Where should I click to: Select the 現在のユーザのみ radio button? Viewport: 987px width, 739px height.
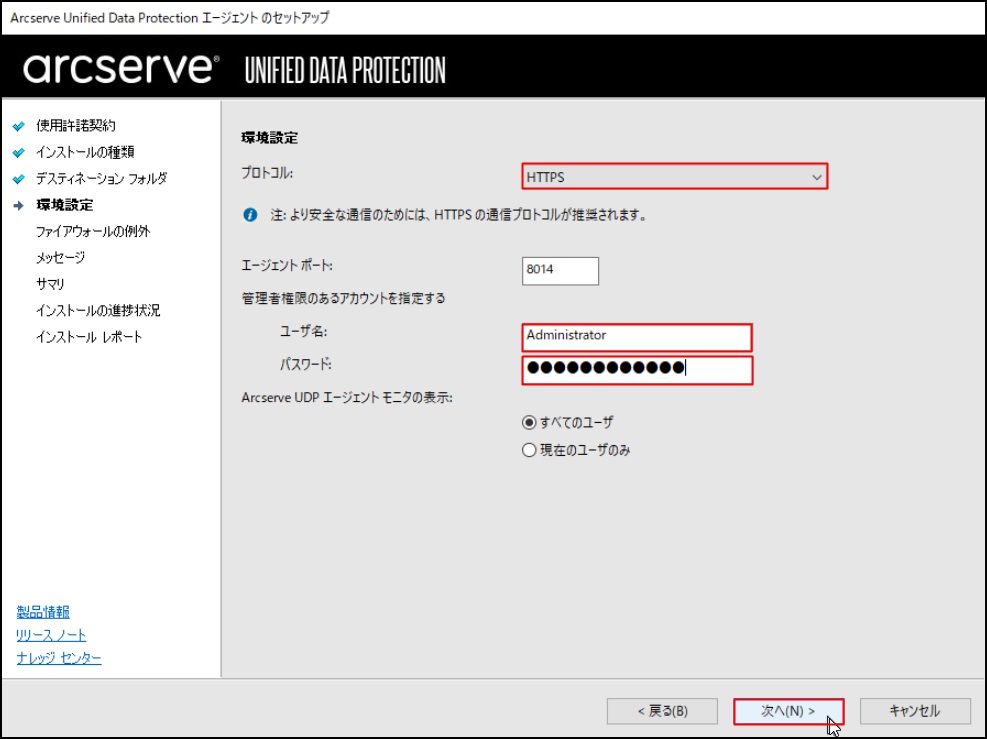pyautogui.click(x=529, y=450)
